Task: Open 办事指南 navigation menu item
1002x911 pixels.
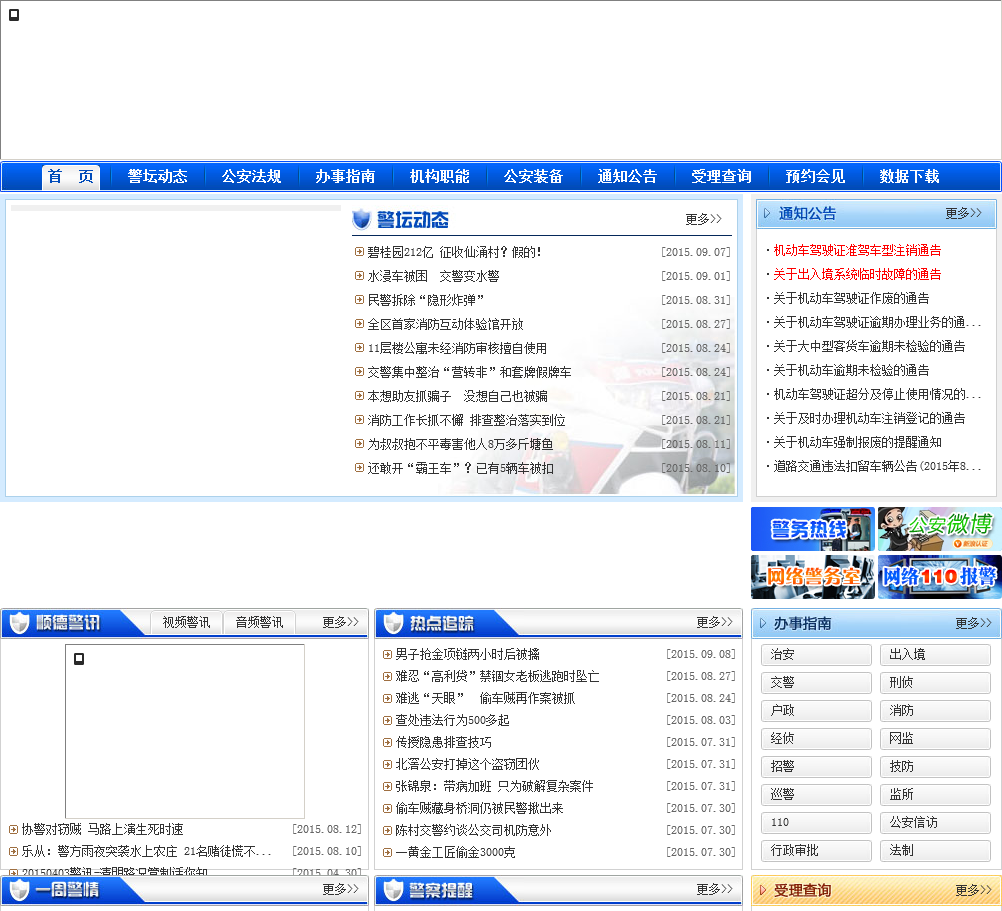Action: tap(345, 176)
